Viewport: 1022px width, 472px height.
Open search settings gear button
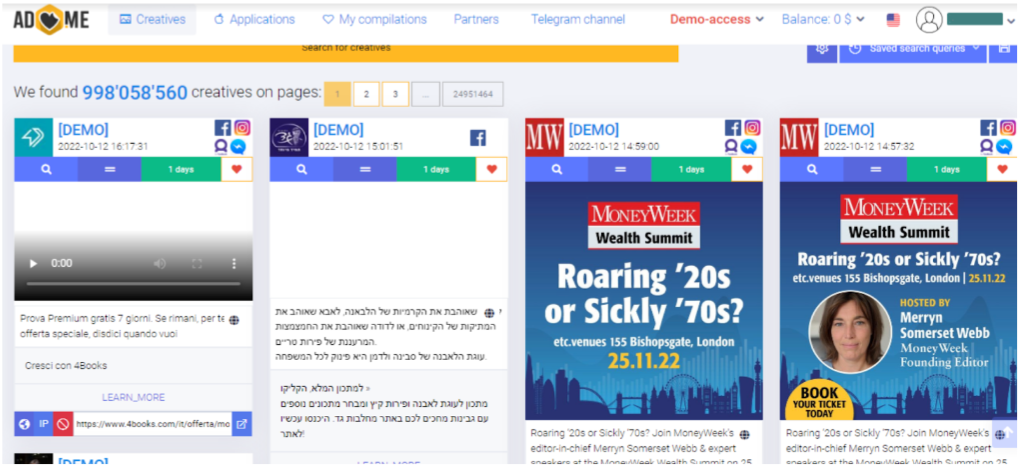point(822,52)
